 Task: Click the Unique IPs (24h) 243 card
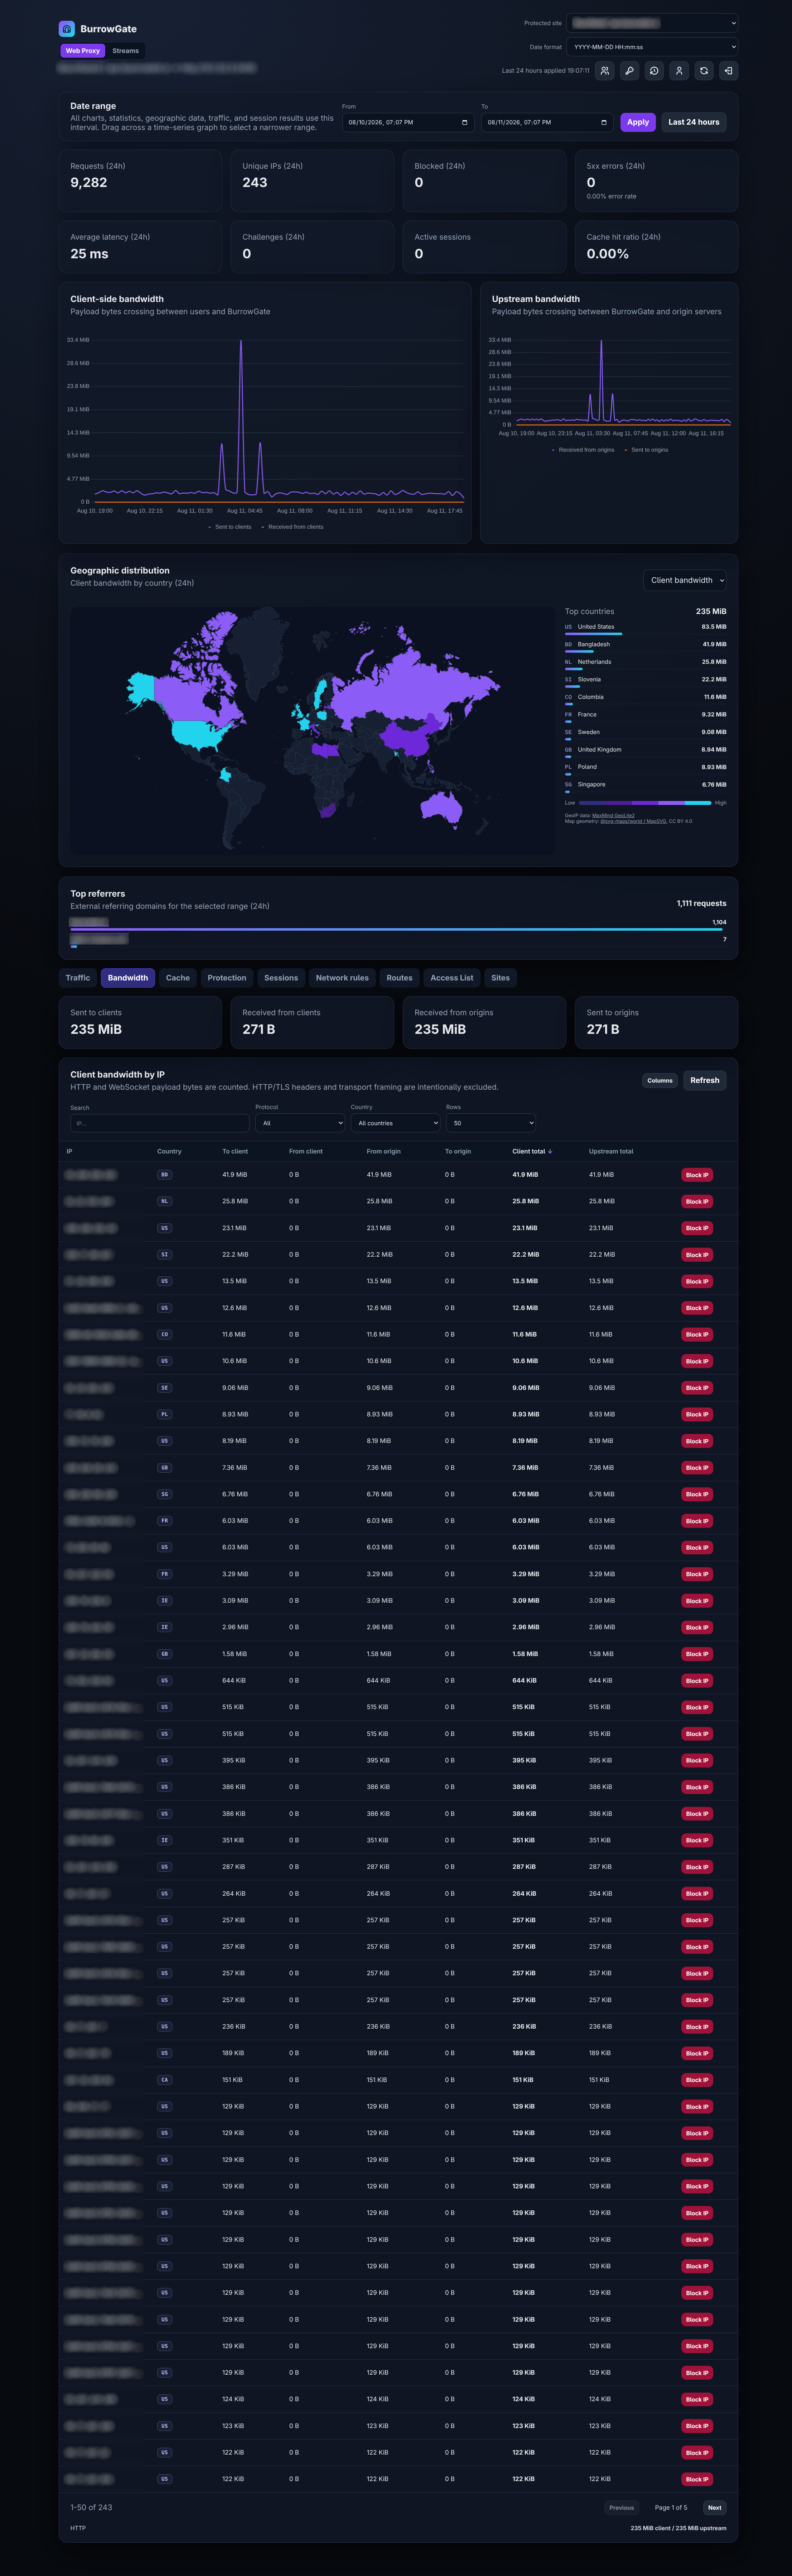(x=312, y=181)
